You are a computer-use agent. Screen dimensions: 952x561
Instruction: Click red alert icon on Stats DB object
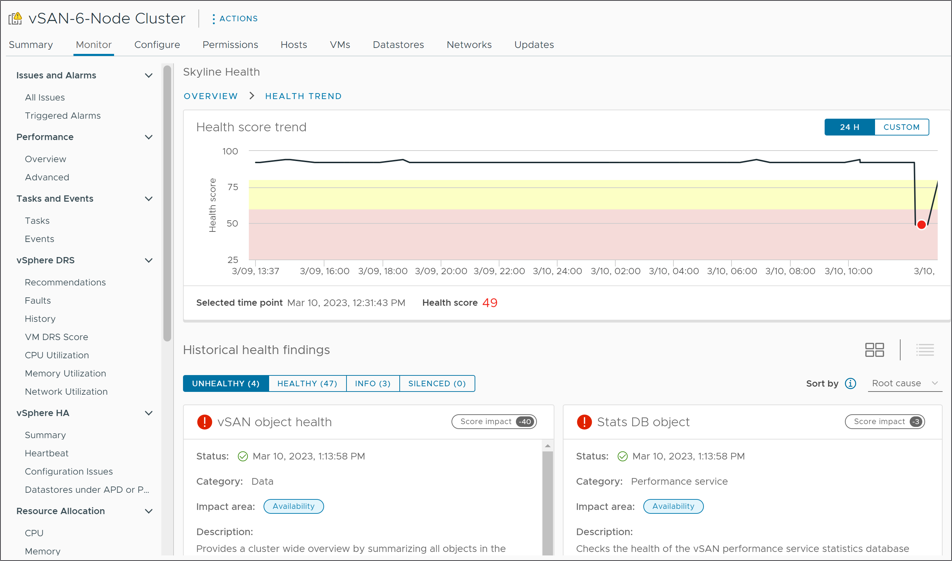pos(584,422)
